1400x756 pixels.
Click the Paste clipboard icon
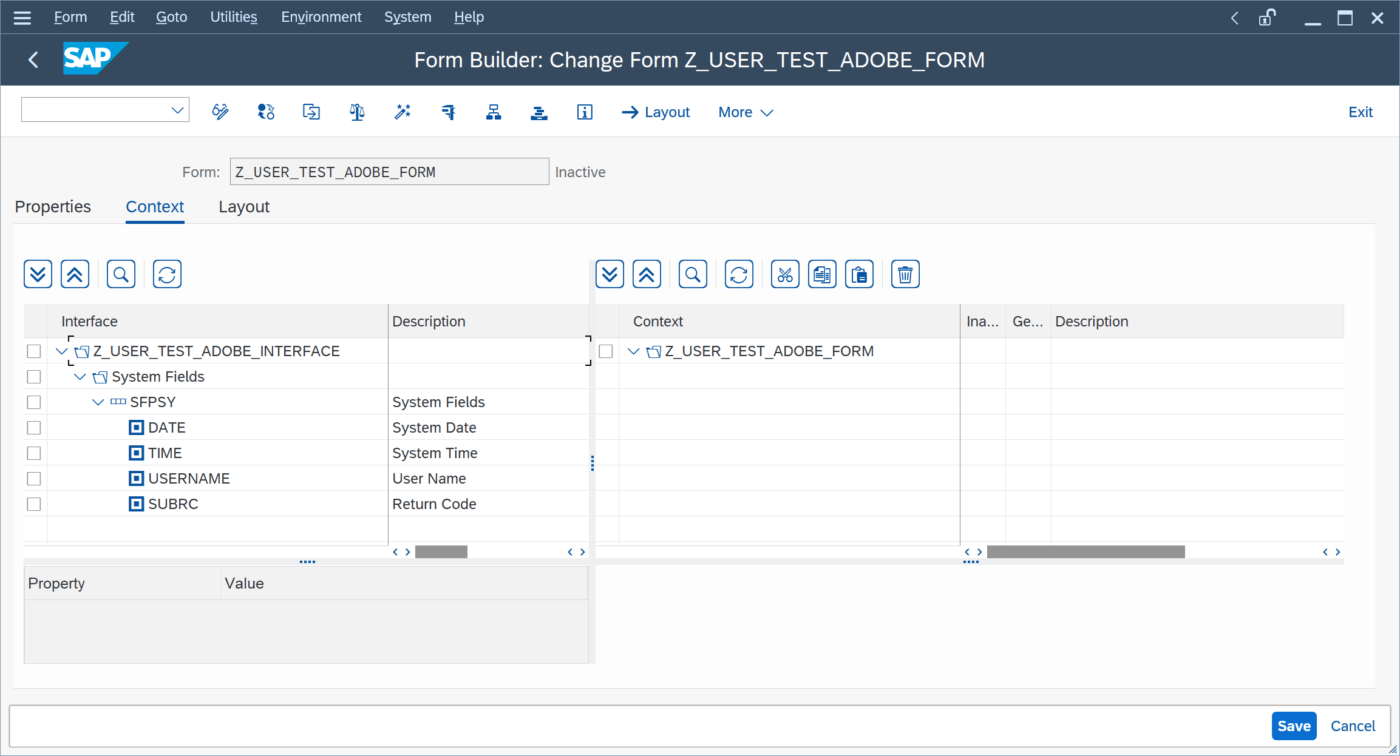[859, 274]
